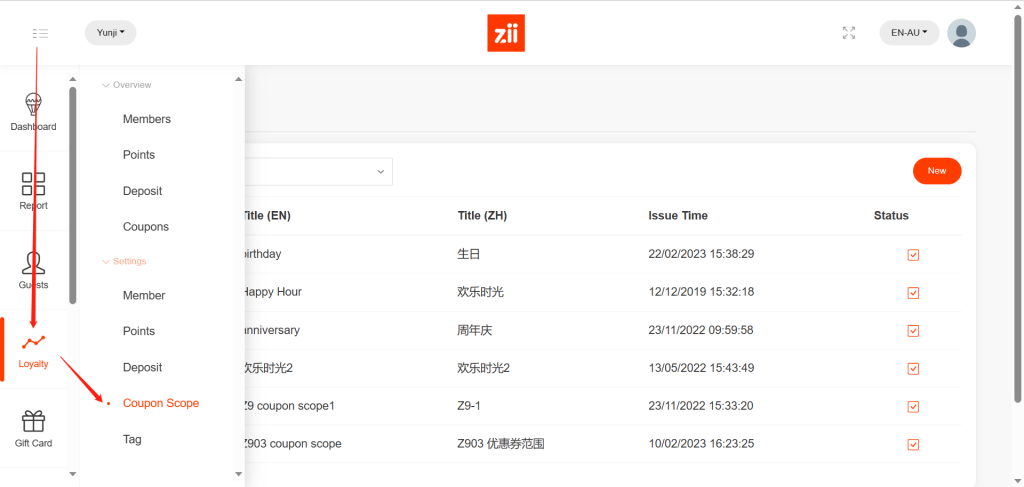Open the Gift Card sidebar icon
The image size is (1024, 487).
click(x=33, y=428)
